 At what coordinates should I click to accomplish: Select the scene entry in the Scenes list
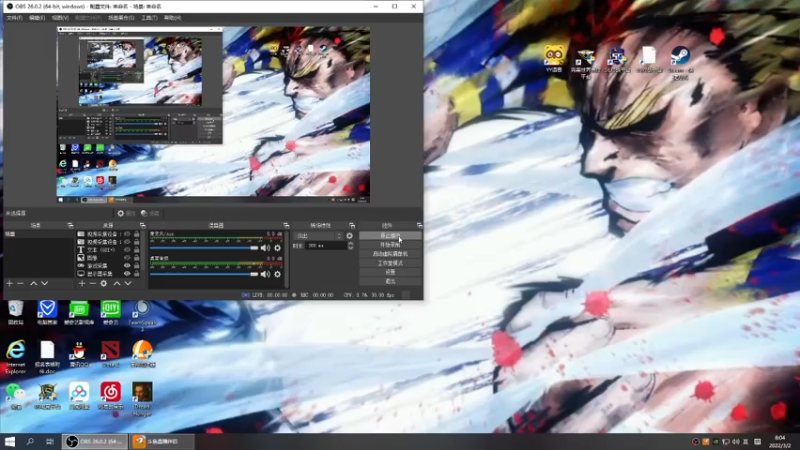tap(38, 234)
